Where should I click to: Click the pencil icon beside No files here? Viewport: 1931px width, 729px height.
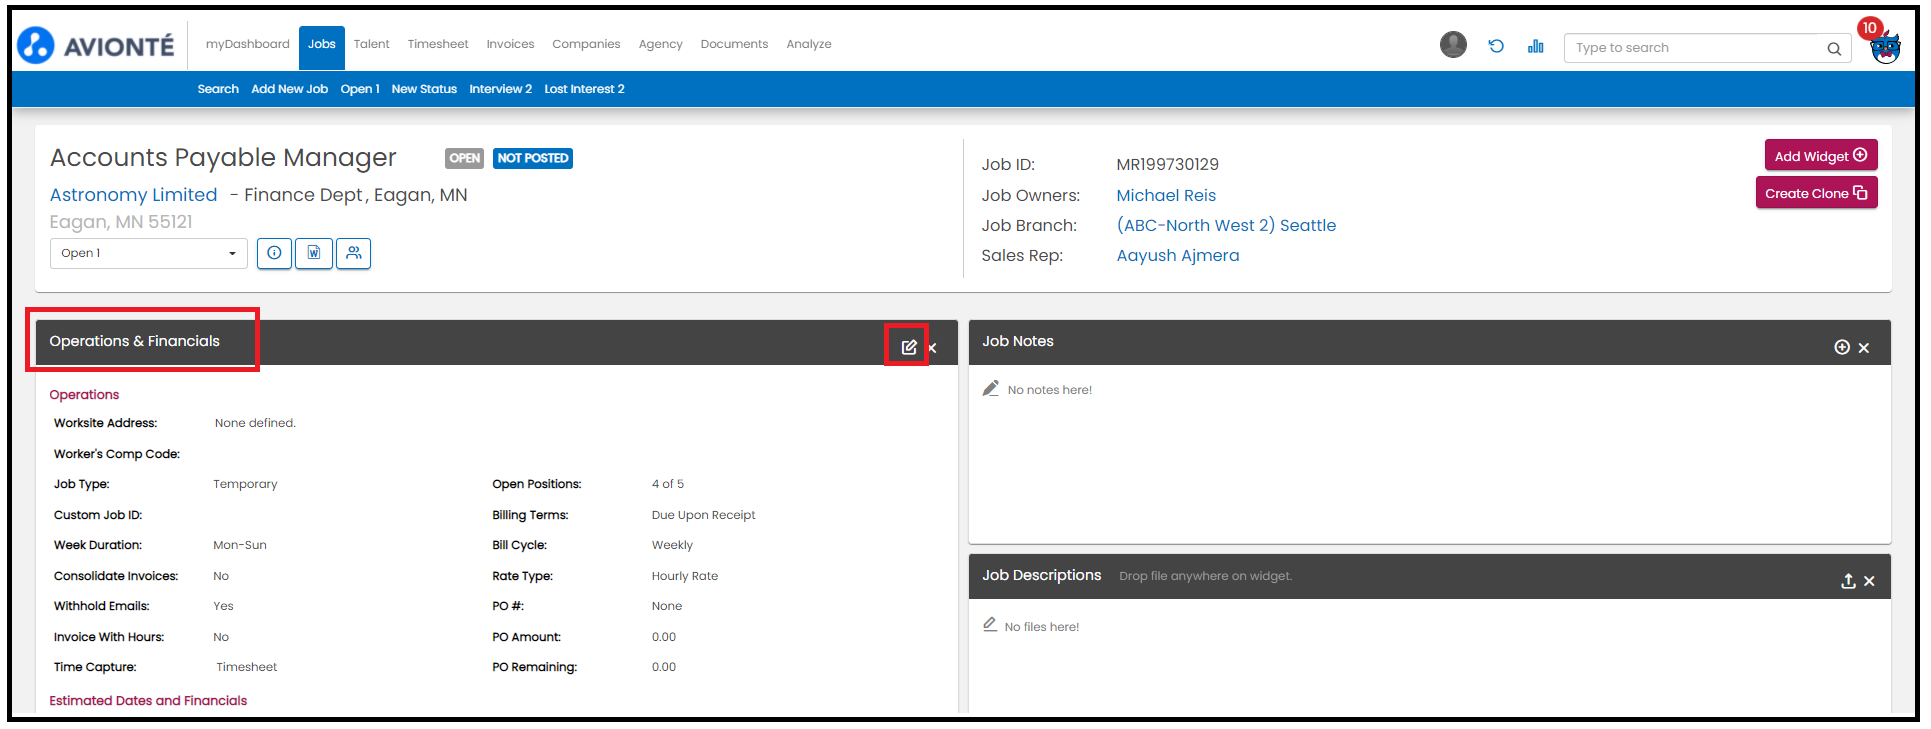990,625
